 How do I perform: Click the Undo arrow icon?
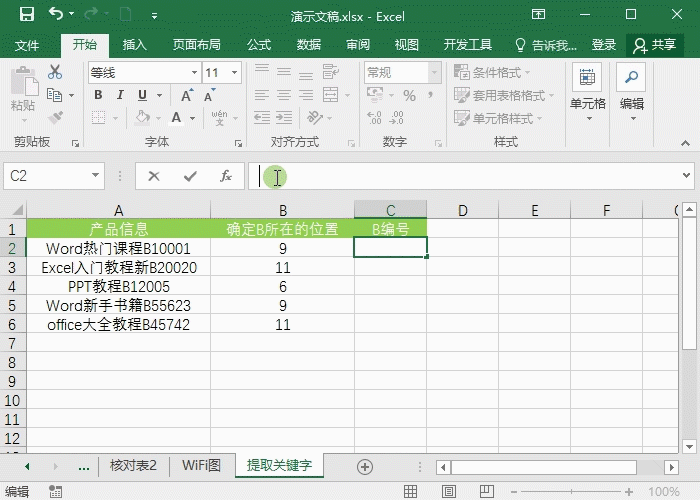[x=56, y=14]
